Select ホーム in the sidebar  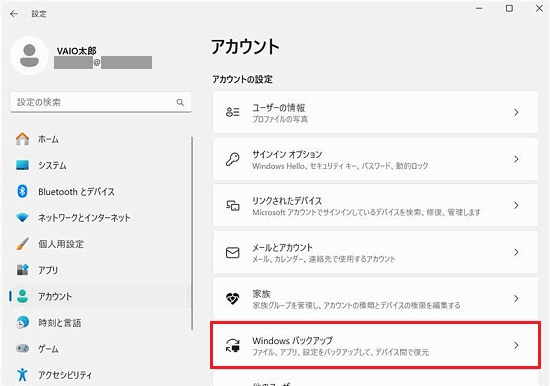[x=48, y=139]
